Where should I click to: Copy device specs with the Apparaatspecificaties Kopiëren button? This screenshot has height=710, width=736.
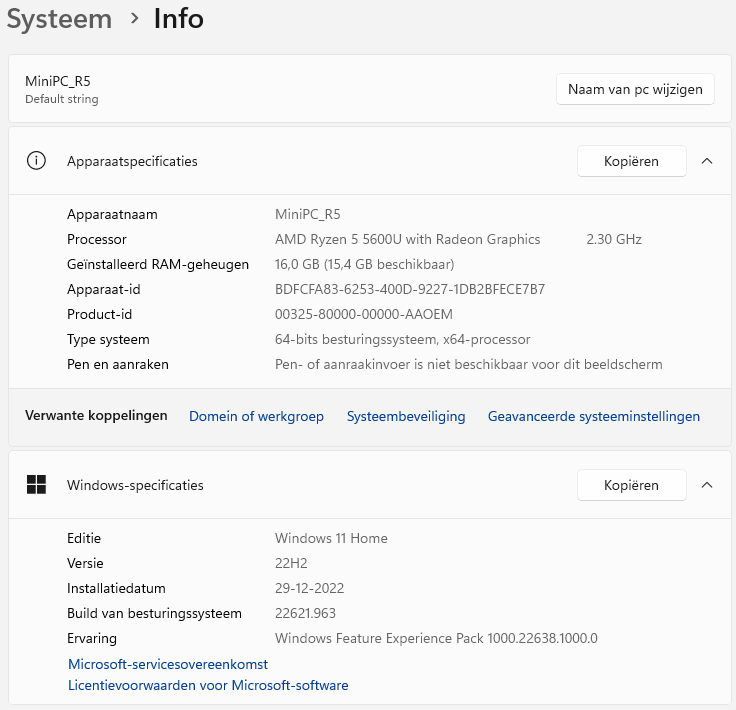click(x=631, y=161)
